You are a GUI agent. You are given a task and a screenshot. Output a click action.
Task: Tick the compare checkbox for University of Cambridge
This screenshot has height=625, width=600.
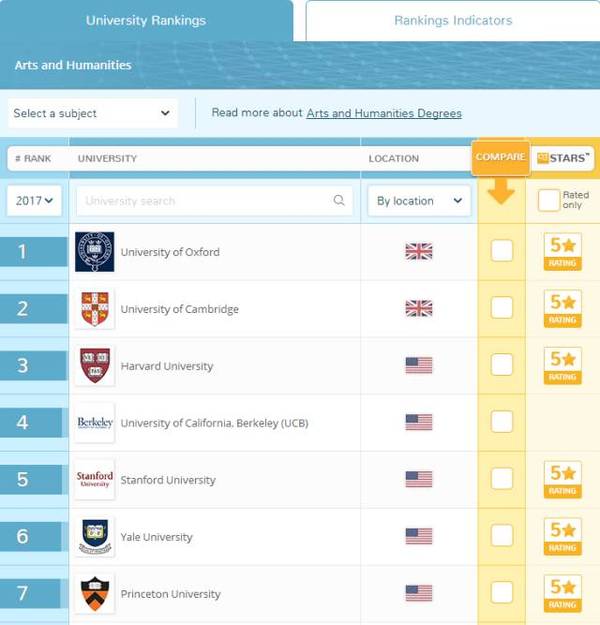coord(502,308)
